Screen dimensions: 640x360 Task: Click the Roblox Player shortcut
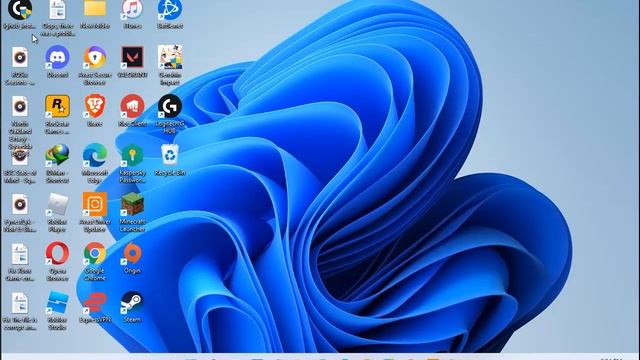coord(57,212)
